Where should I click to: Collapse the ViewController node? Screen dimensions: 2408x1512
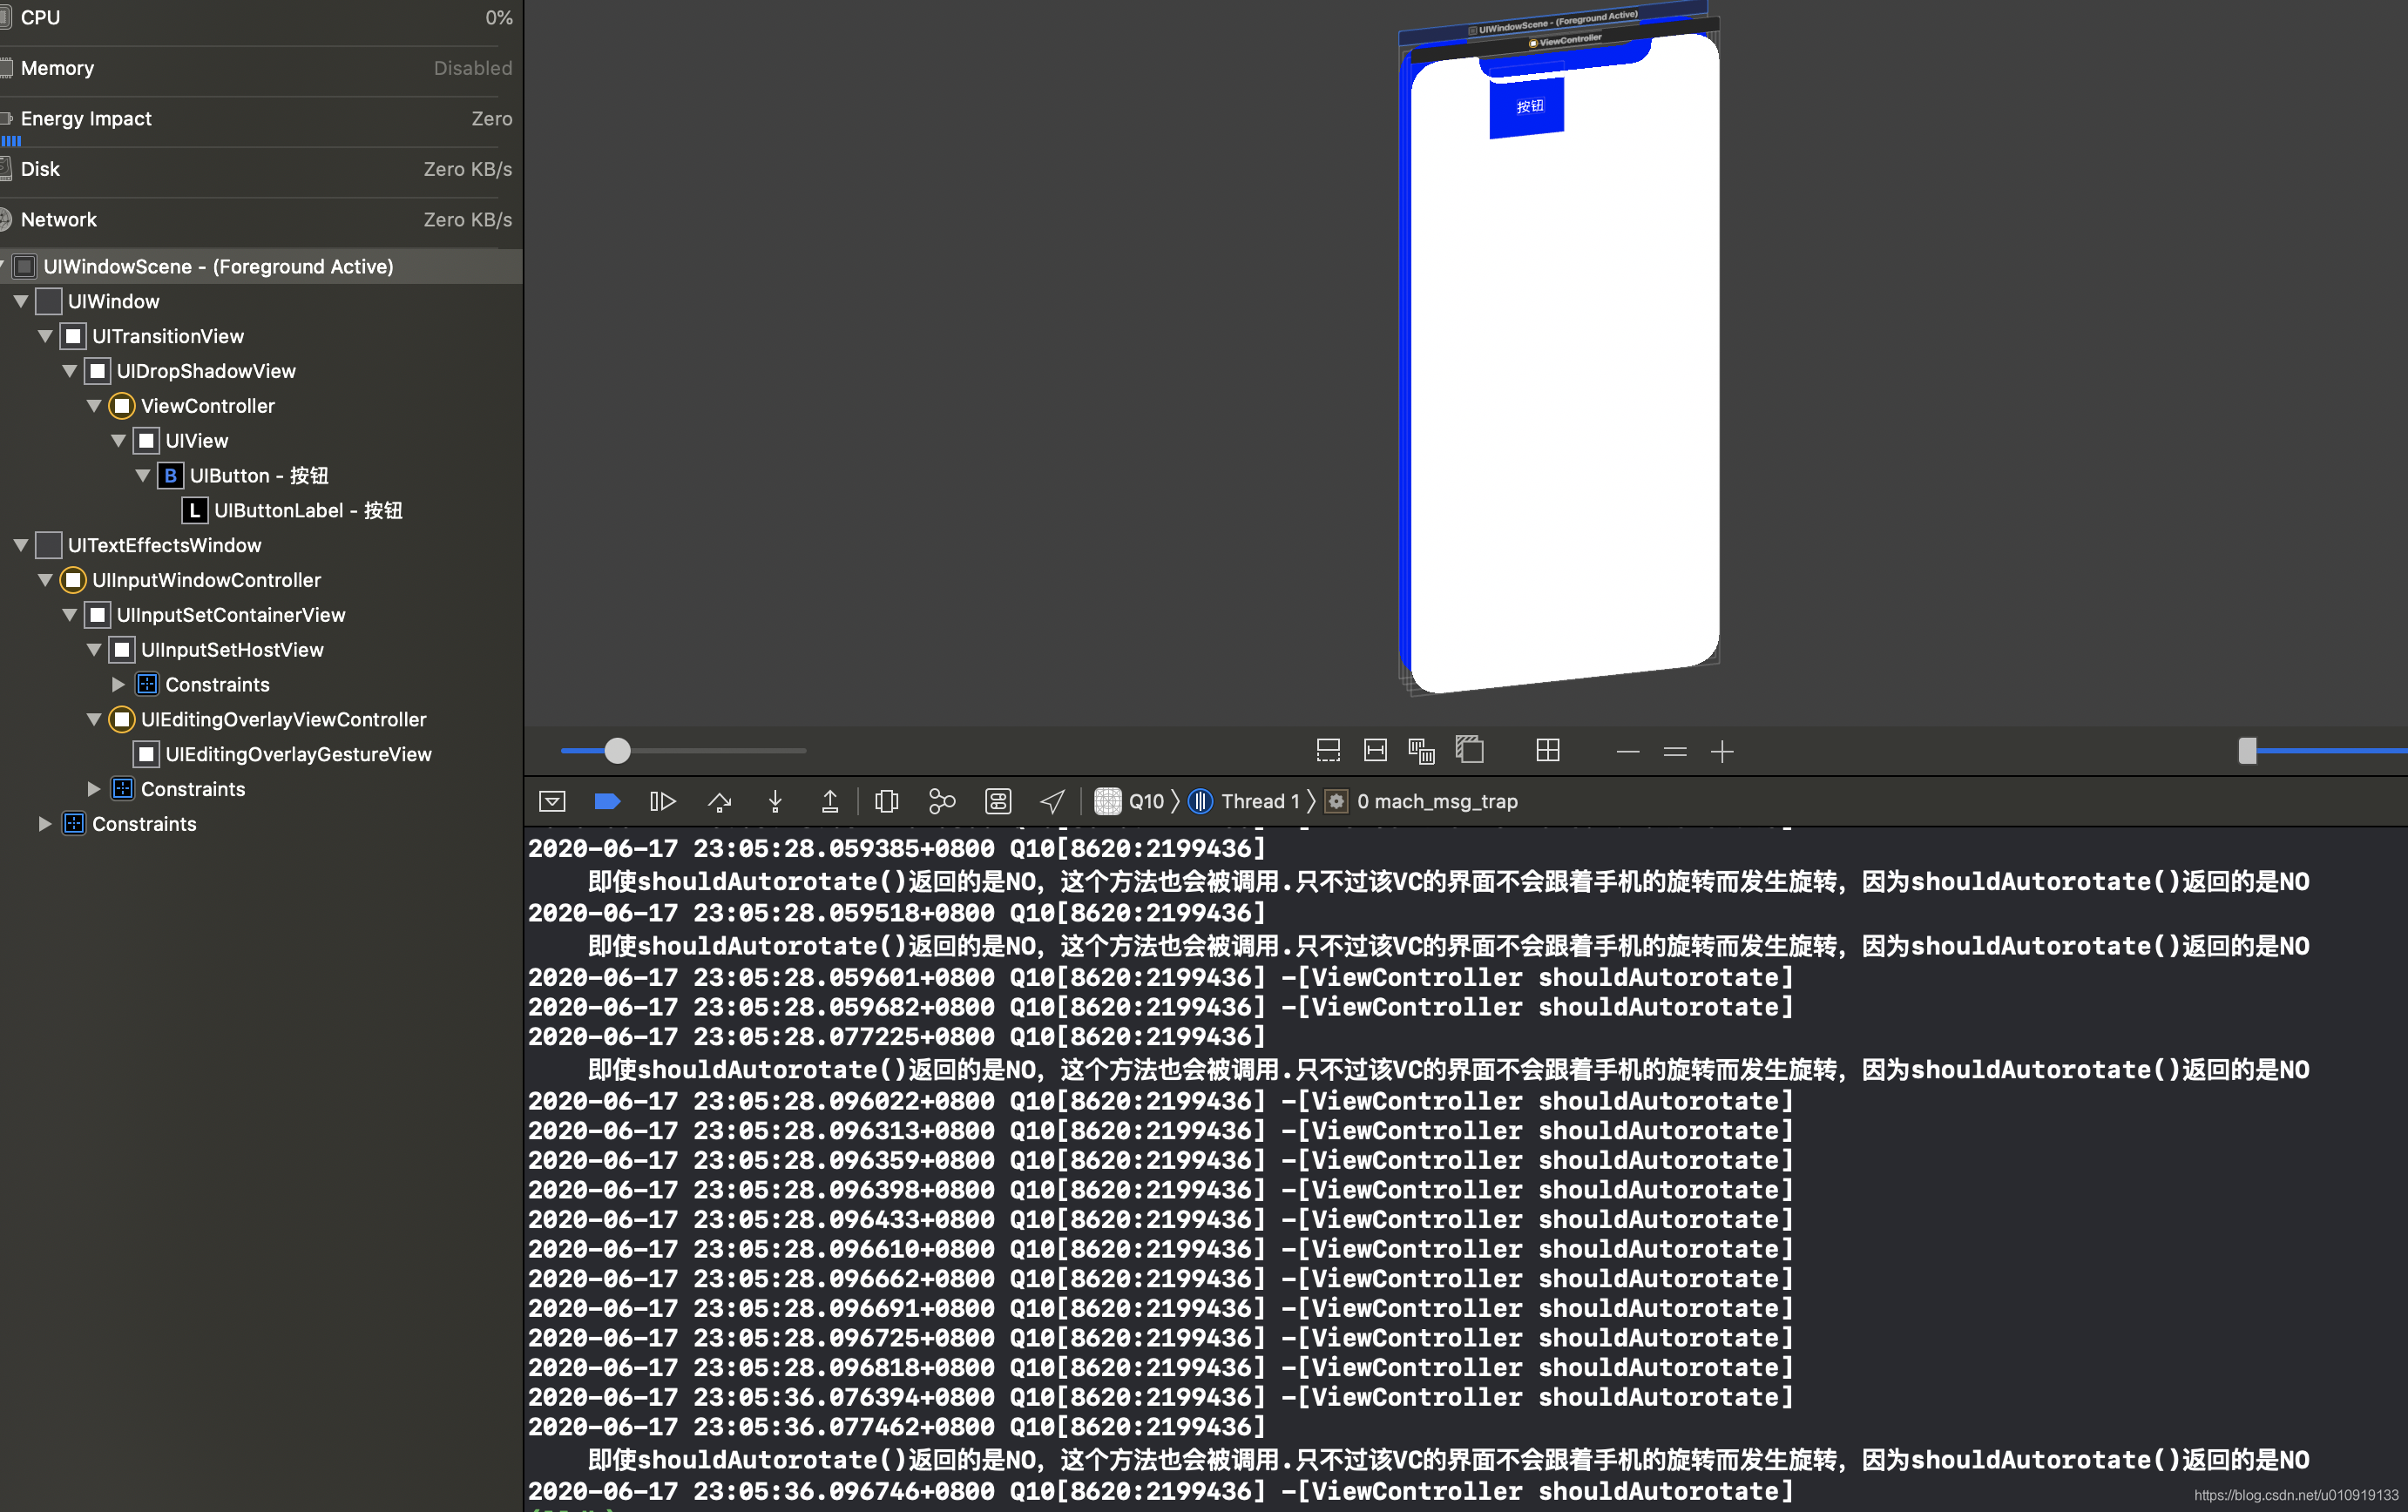tap(94, 406)
